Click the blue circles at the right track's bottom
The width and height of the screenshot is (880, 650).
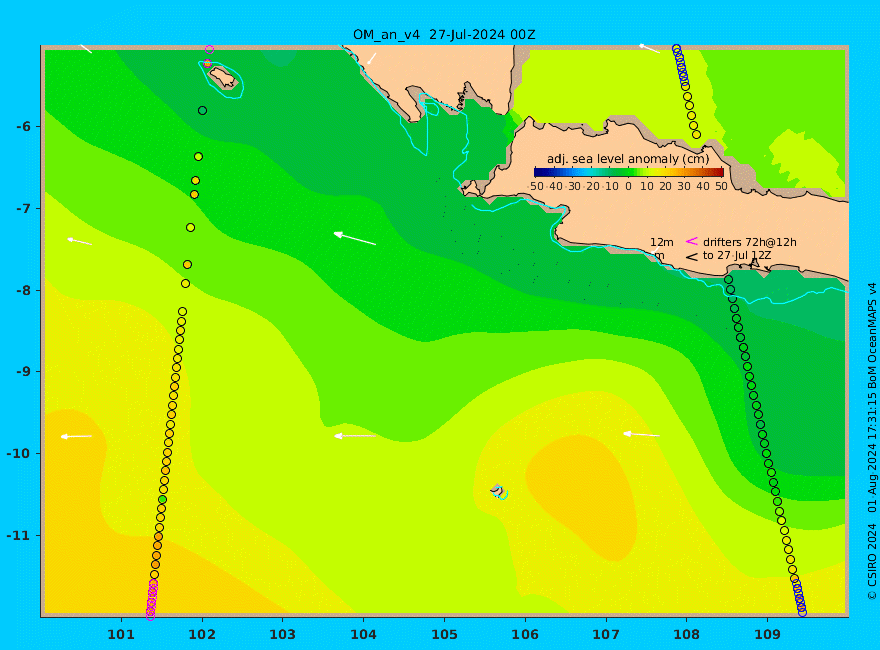click(x=799, y=598)
